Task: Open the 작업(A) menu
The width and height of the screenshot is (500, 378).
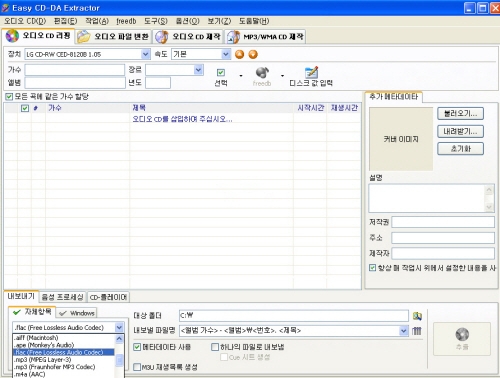Action: coord(97,21)
